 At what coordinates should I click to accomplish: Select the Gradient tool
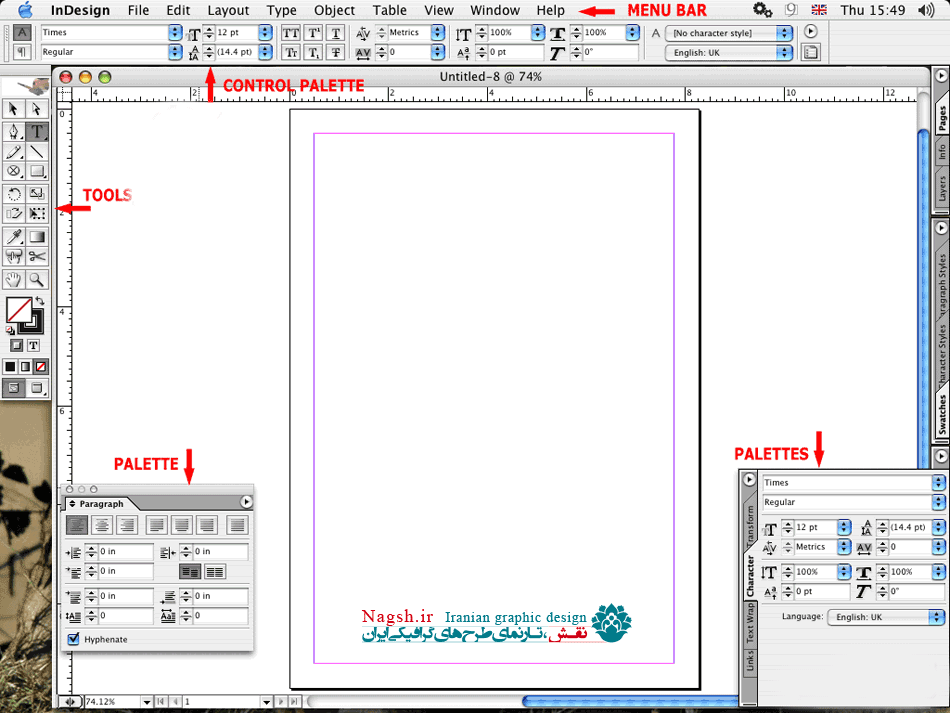(x=36, y=236)
